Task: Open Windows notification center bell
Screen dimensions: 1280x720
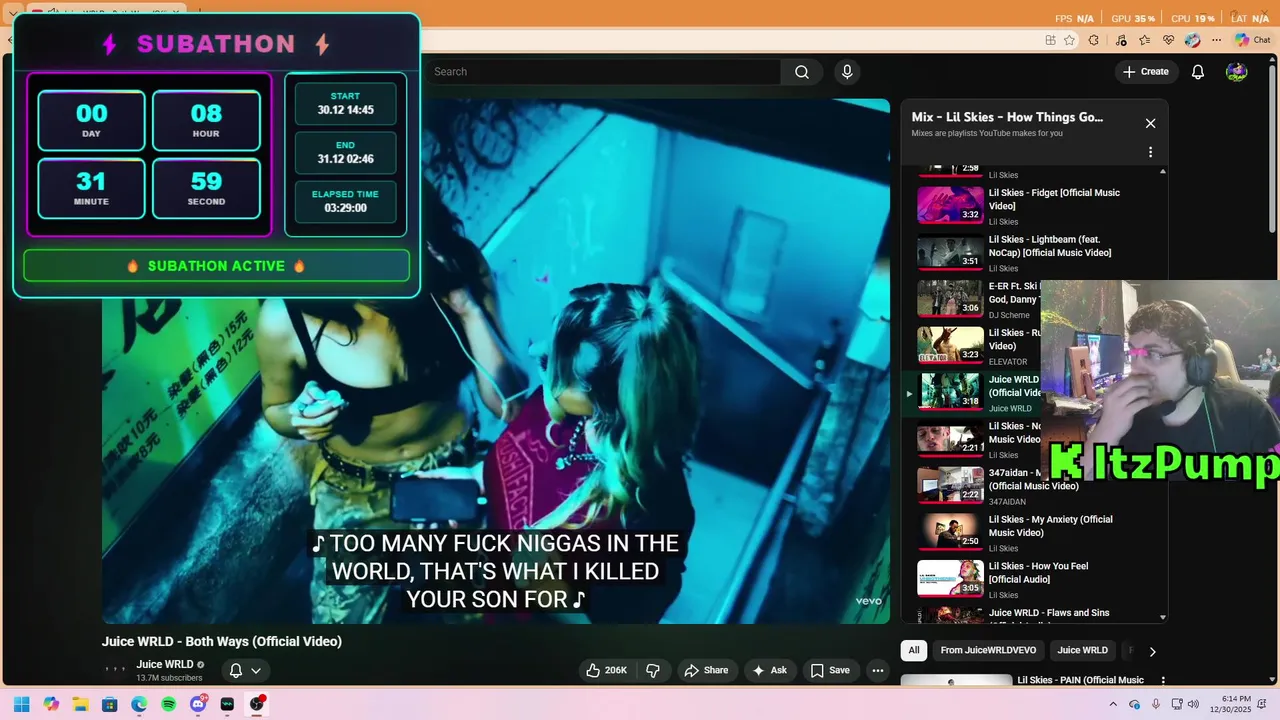Action: tap(1261, 705)
